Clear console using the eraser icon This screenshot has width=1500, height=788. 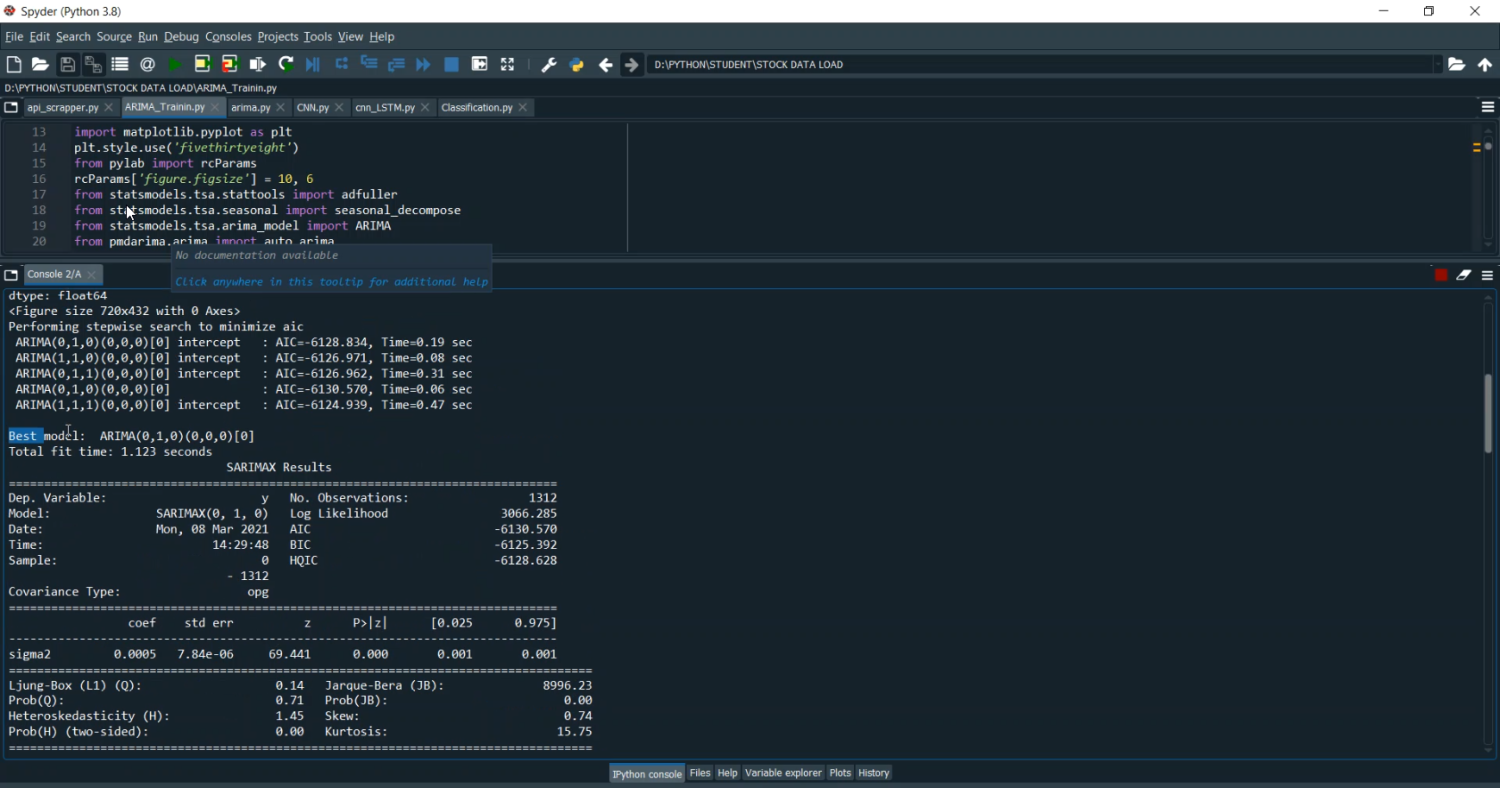1464,274
